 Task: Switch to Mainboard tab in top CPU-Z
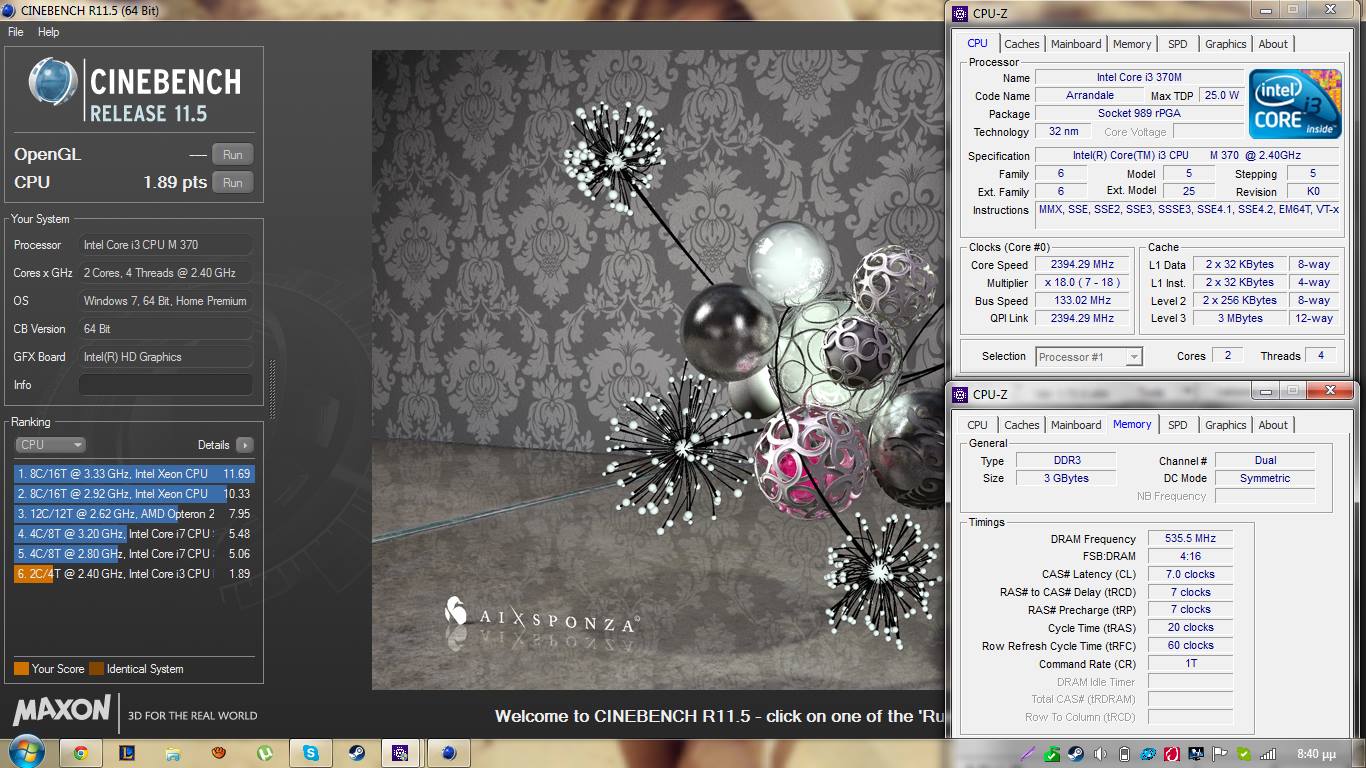coord(1076,44)
